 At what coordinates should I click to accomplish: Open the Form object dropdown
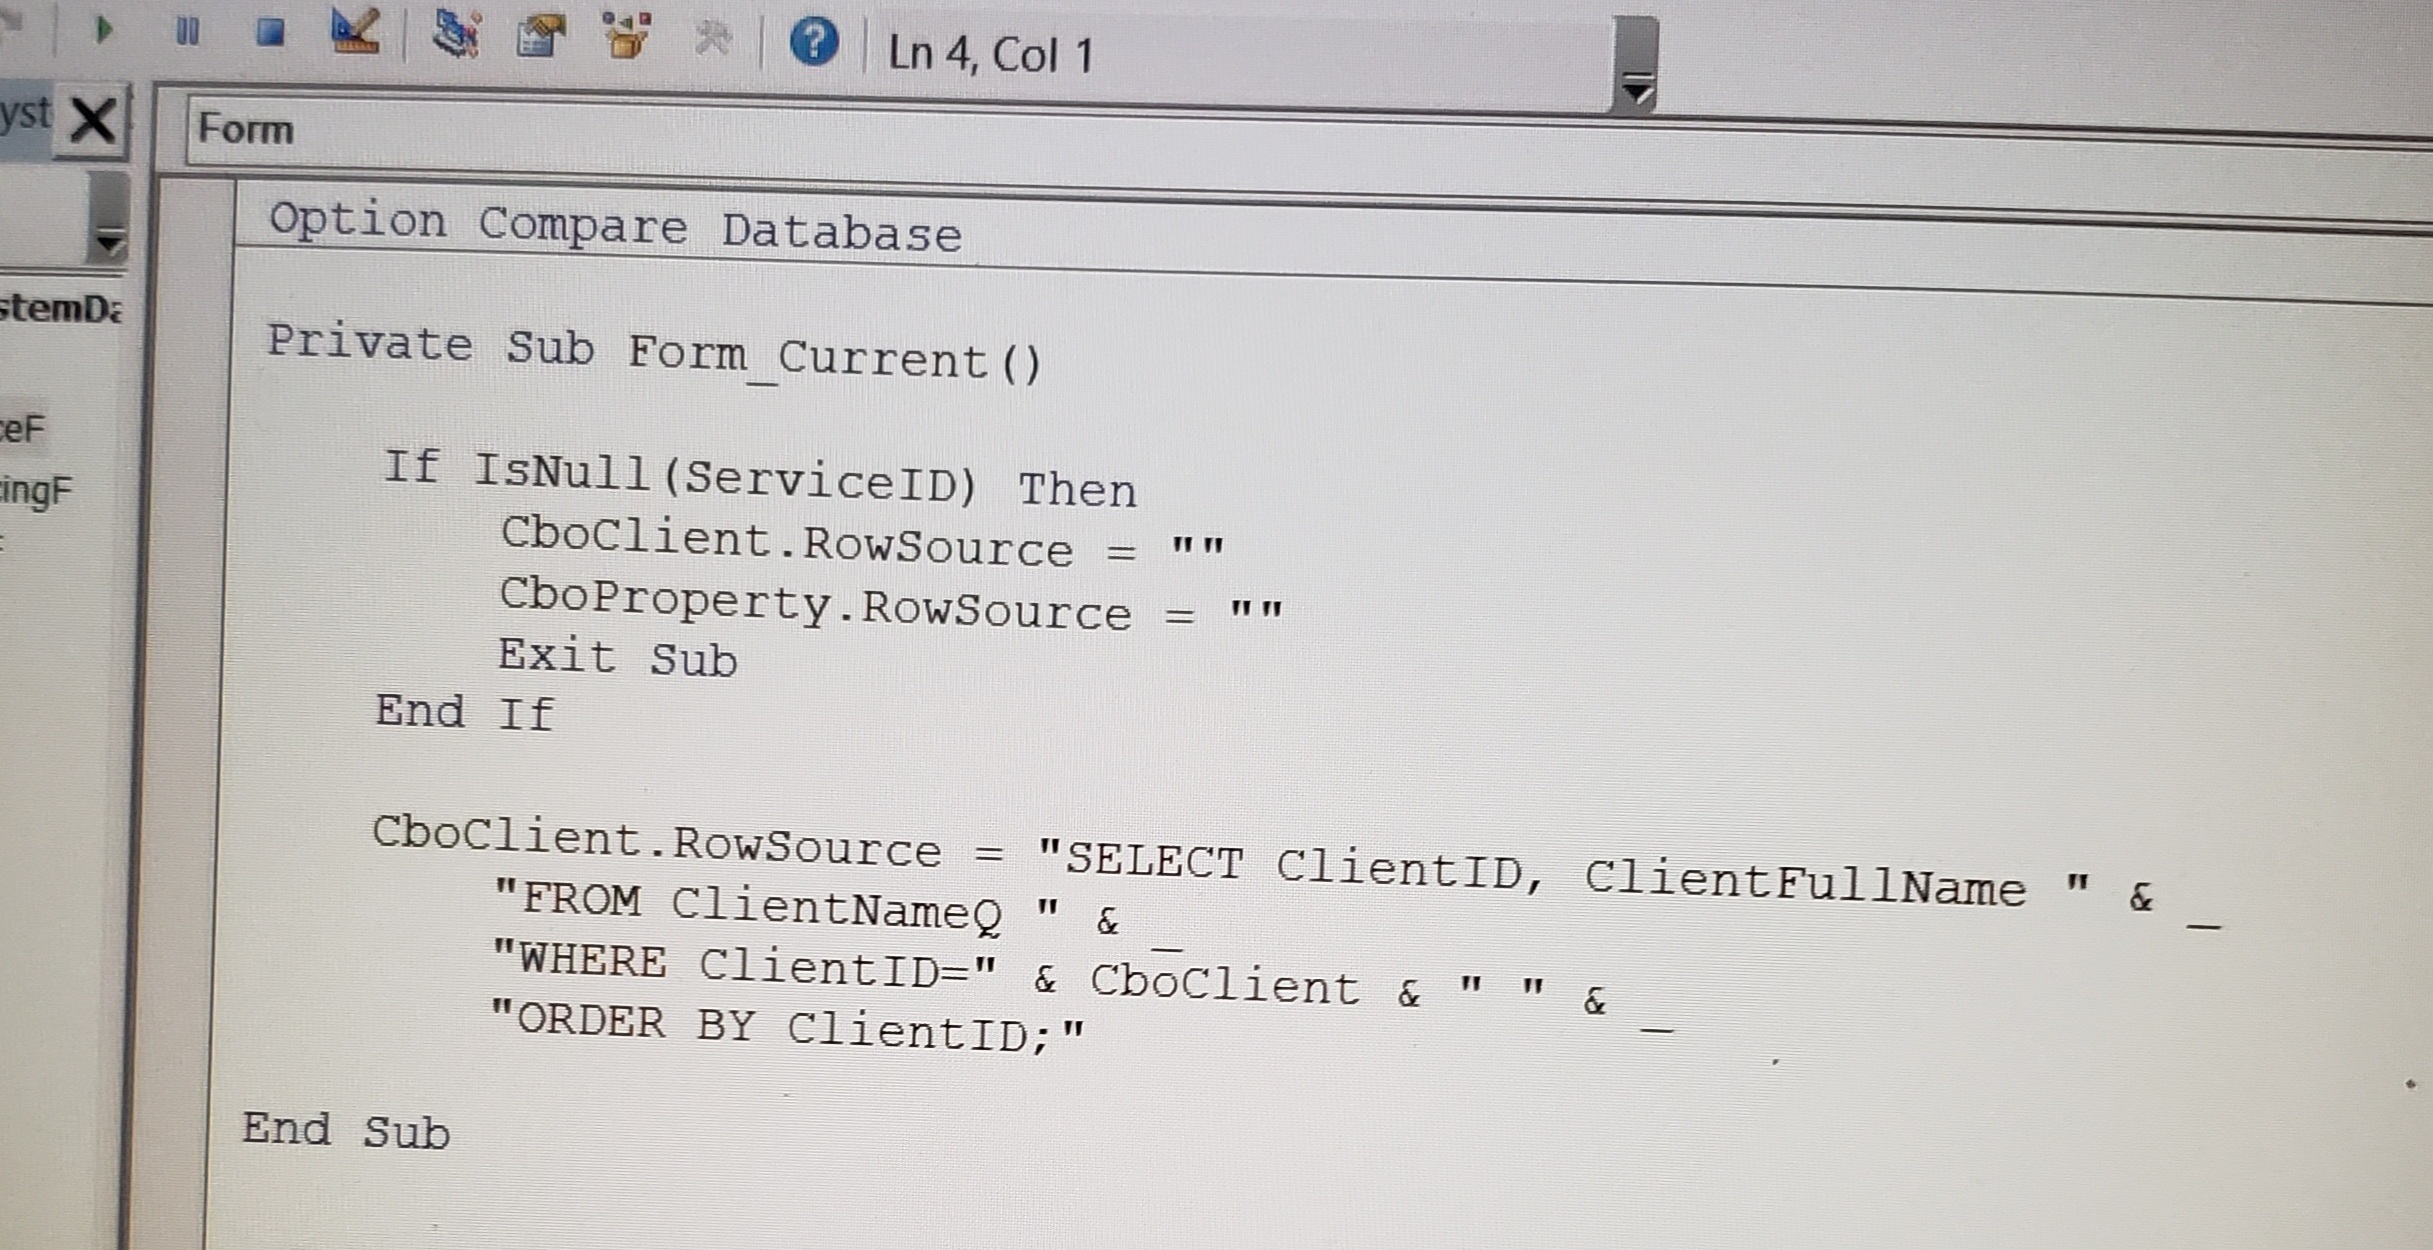tap(245, 128)
